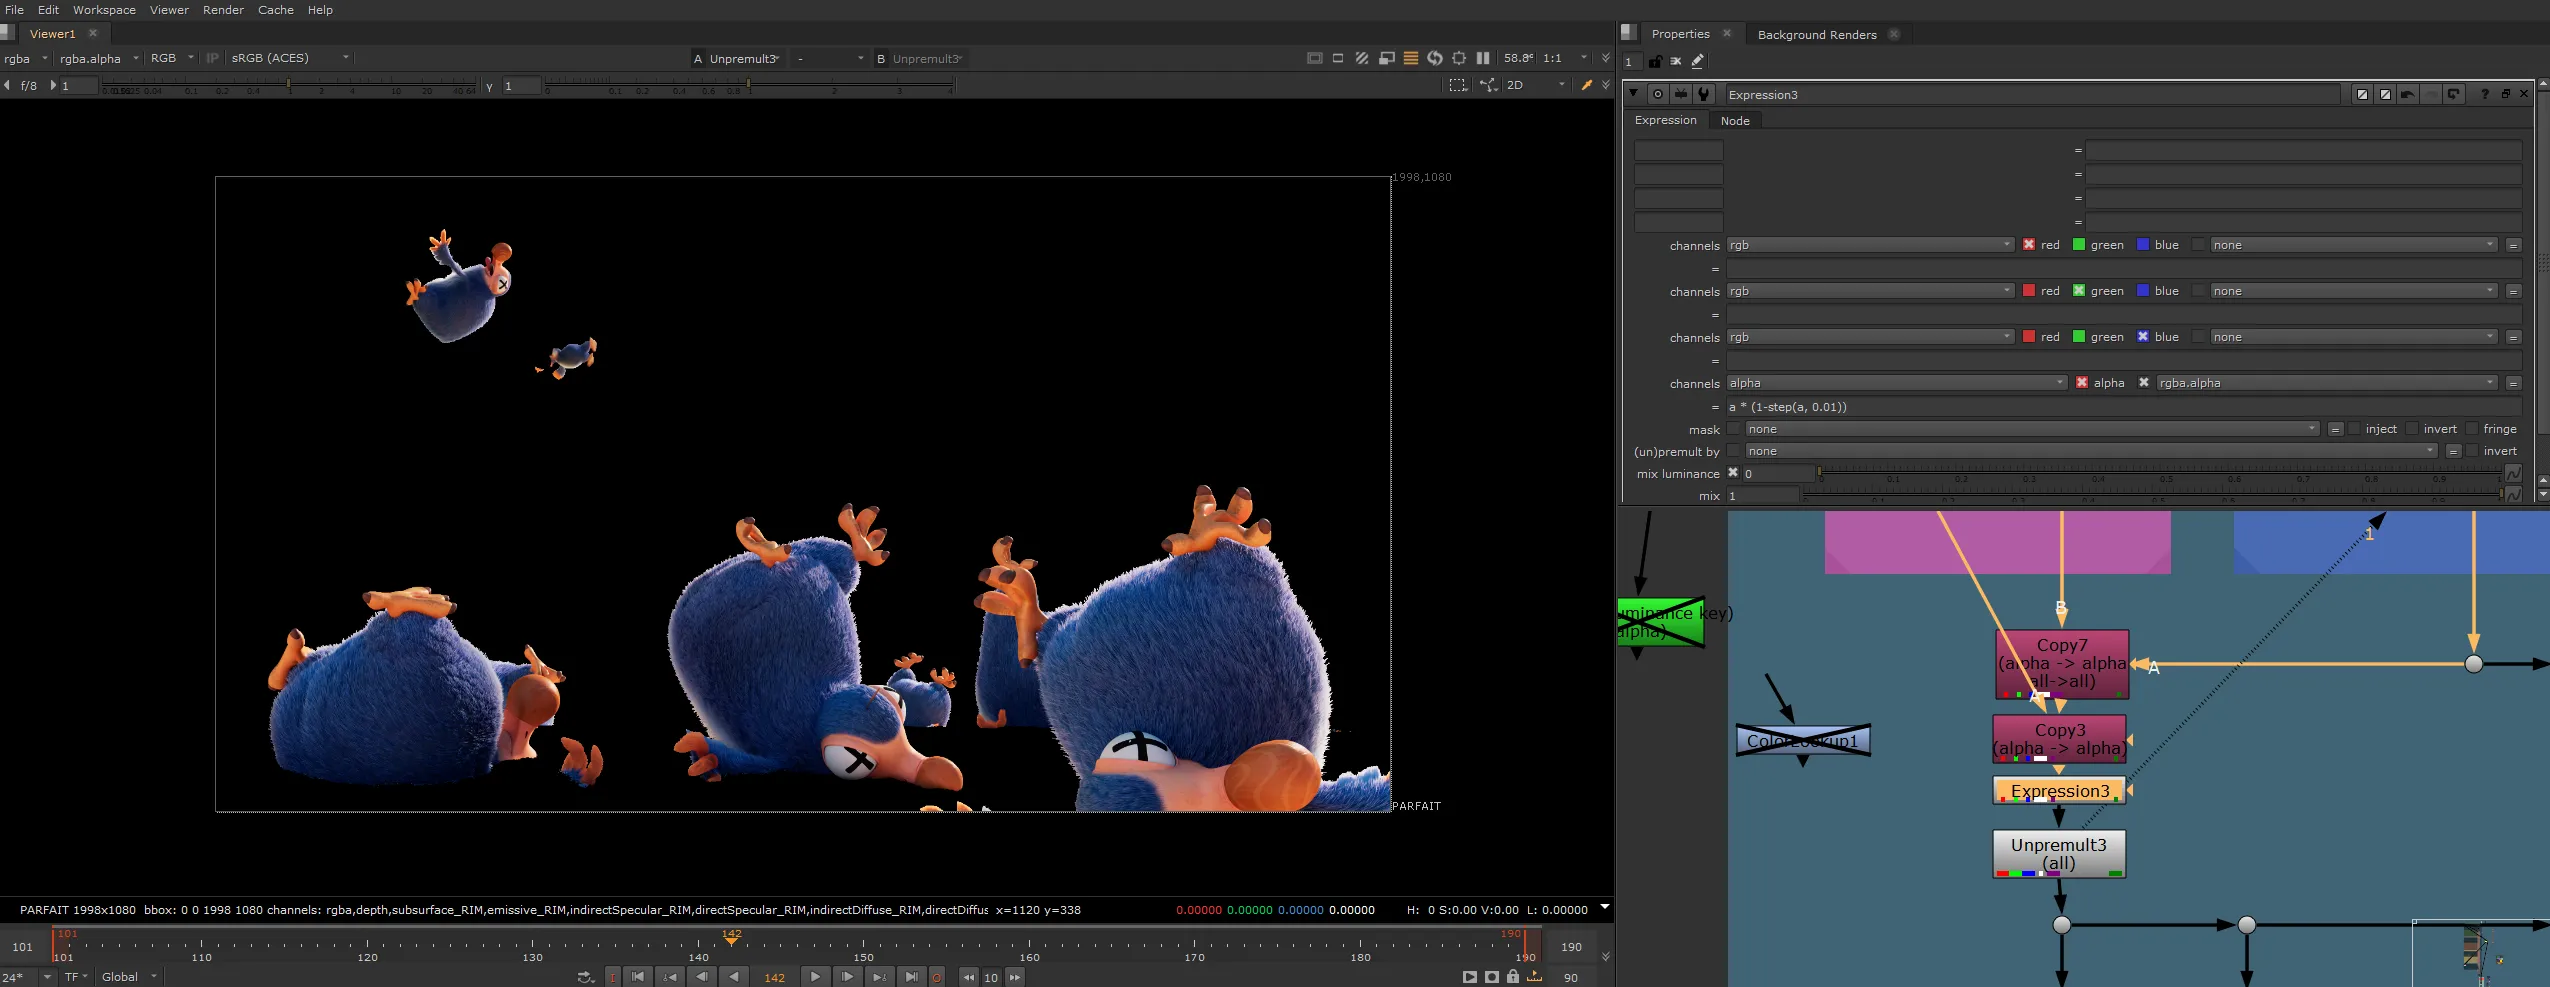Toggle the alpha channel checkbox
This screenshot has height=987, width=2550.
pos(2081,383)
